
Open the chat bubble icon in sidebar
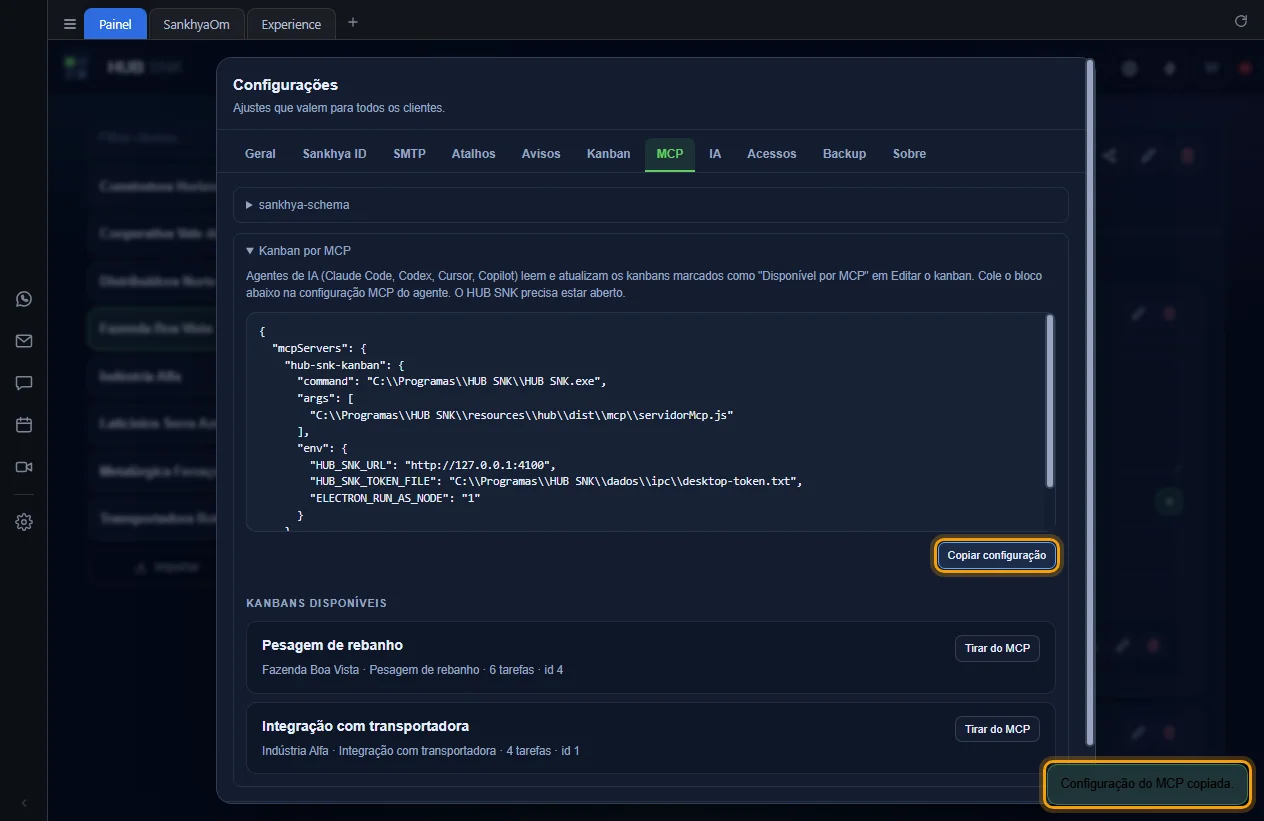[x=24, y=383]
